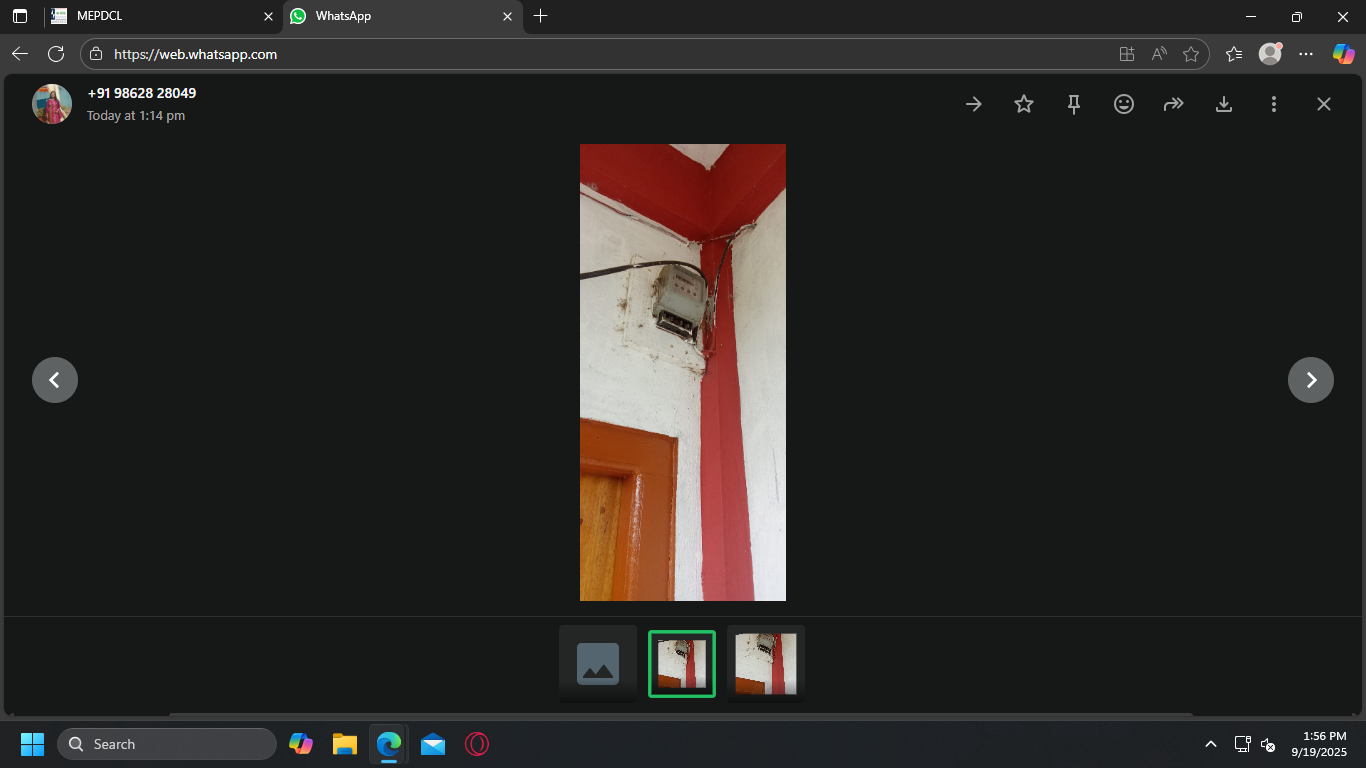1366x768 pixels.
Task: Open the three-dot more options menu
Action: pos(1273,104)
